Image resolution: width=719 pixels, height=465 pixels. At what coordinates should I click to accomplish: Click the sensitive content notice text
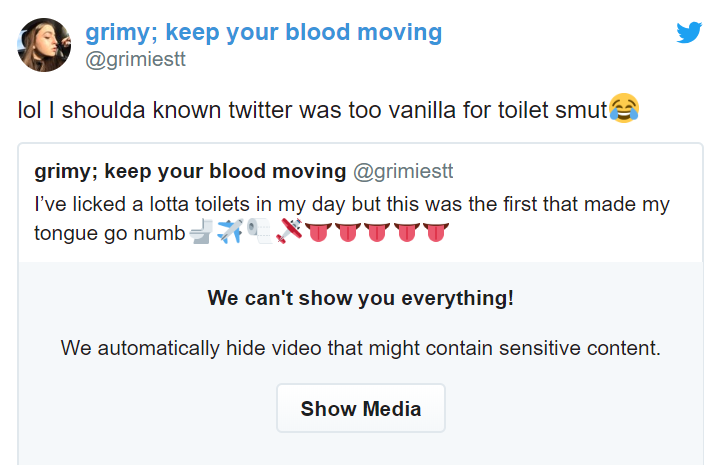pos(361,348)
